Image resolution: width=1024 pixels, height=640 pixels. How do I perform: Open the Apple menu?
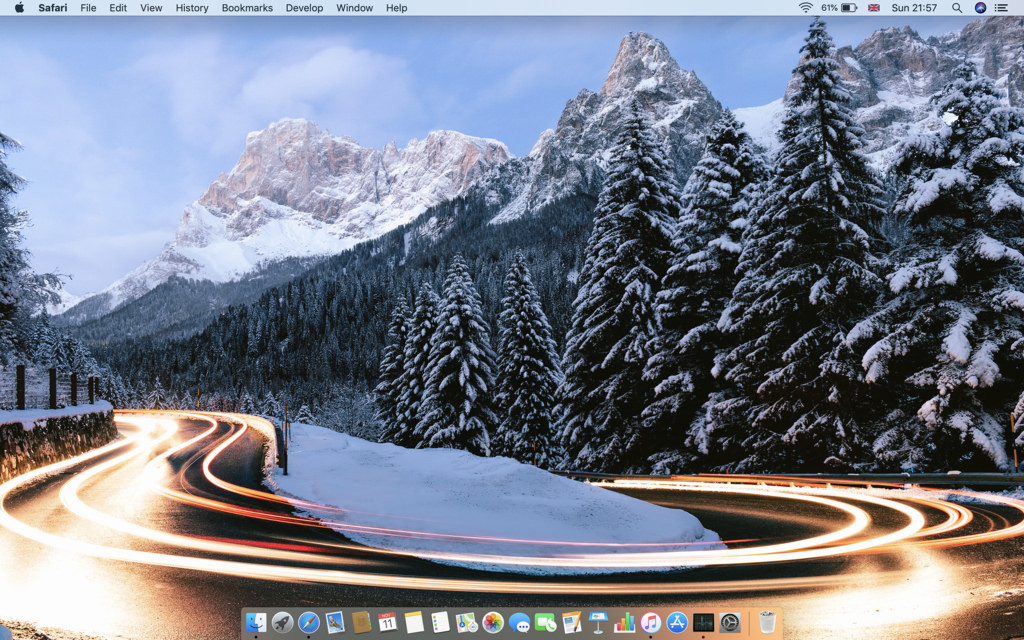[x=19, y=8]
